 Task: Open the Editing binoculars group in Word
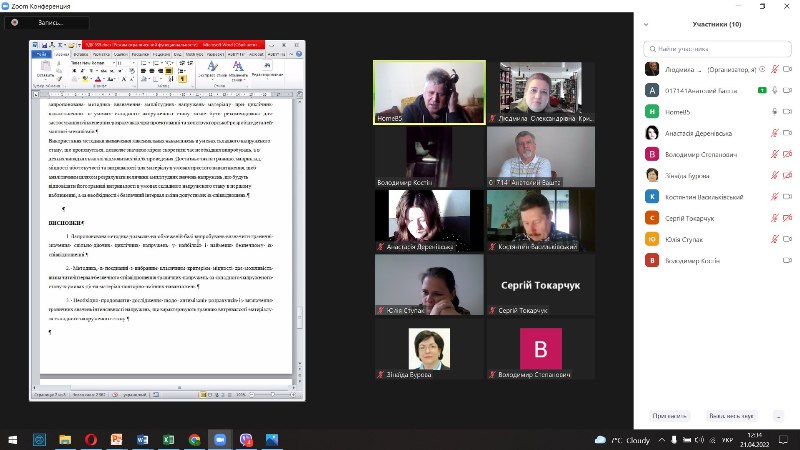pyautogui.click(x=267, y=69)
